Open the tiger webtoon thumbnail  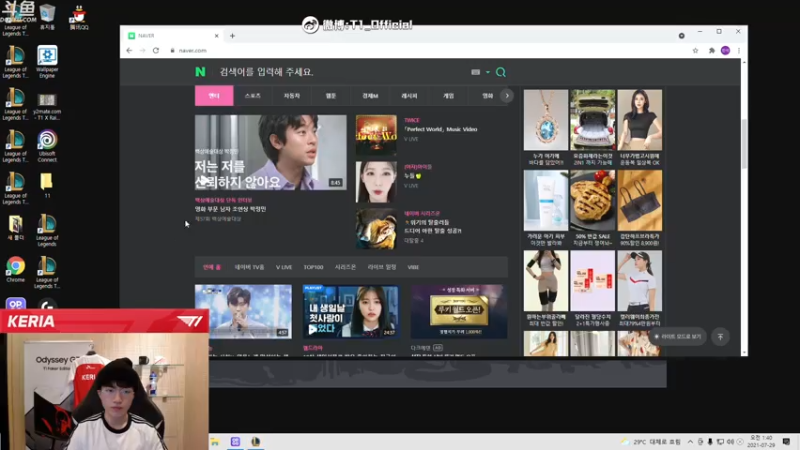pos(376,229)
